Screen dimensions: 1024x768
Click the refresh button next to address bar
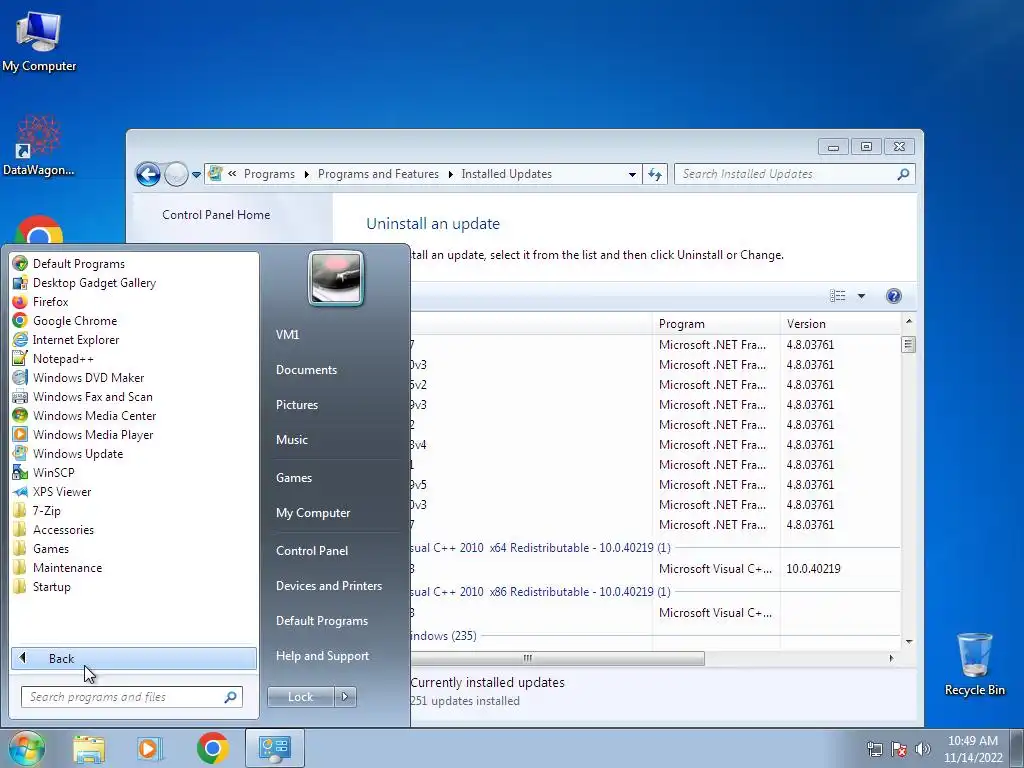coord(655,174)
